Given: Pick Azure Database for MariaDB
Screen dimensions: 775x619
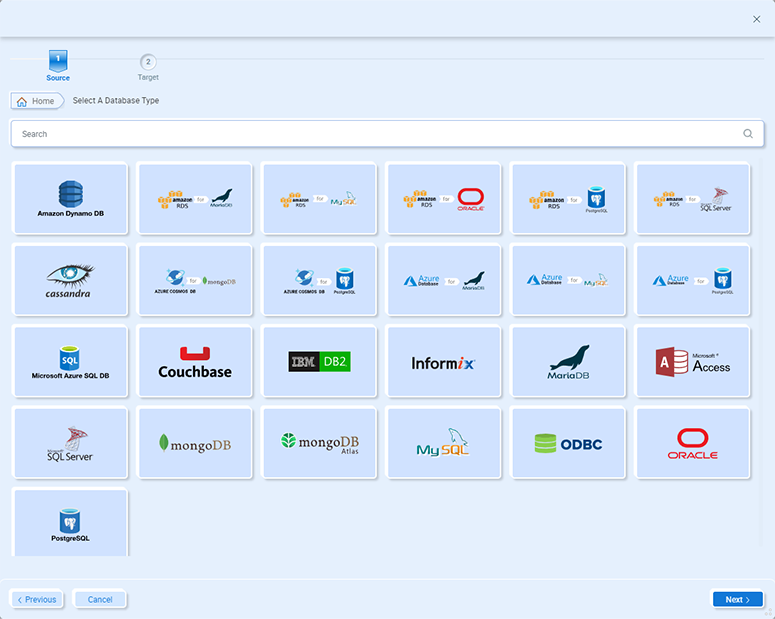Looking at the screenshot, I should coord(444,280).
